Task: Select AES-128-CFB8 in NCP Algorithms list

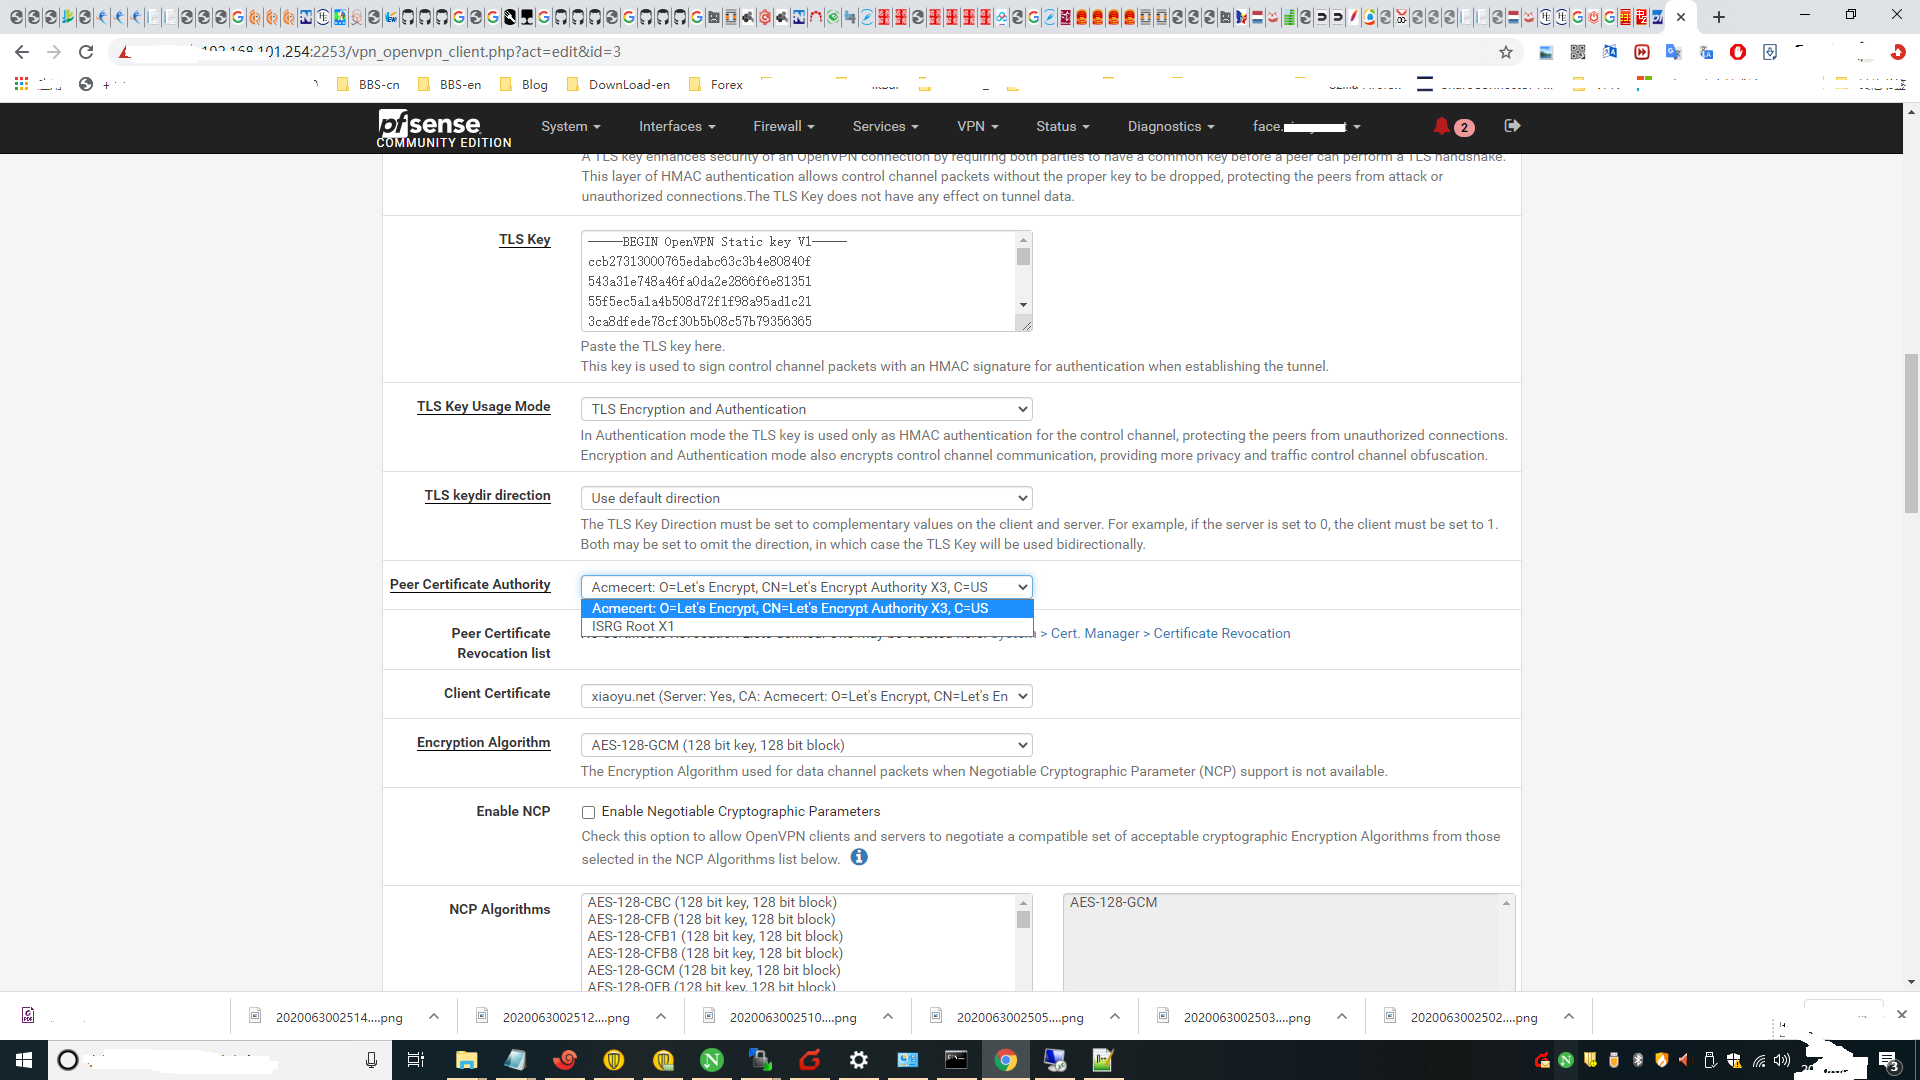Action: (715, 953)
